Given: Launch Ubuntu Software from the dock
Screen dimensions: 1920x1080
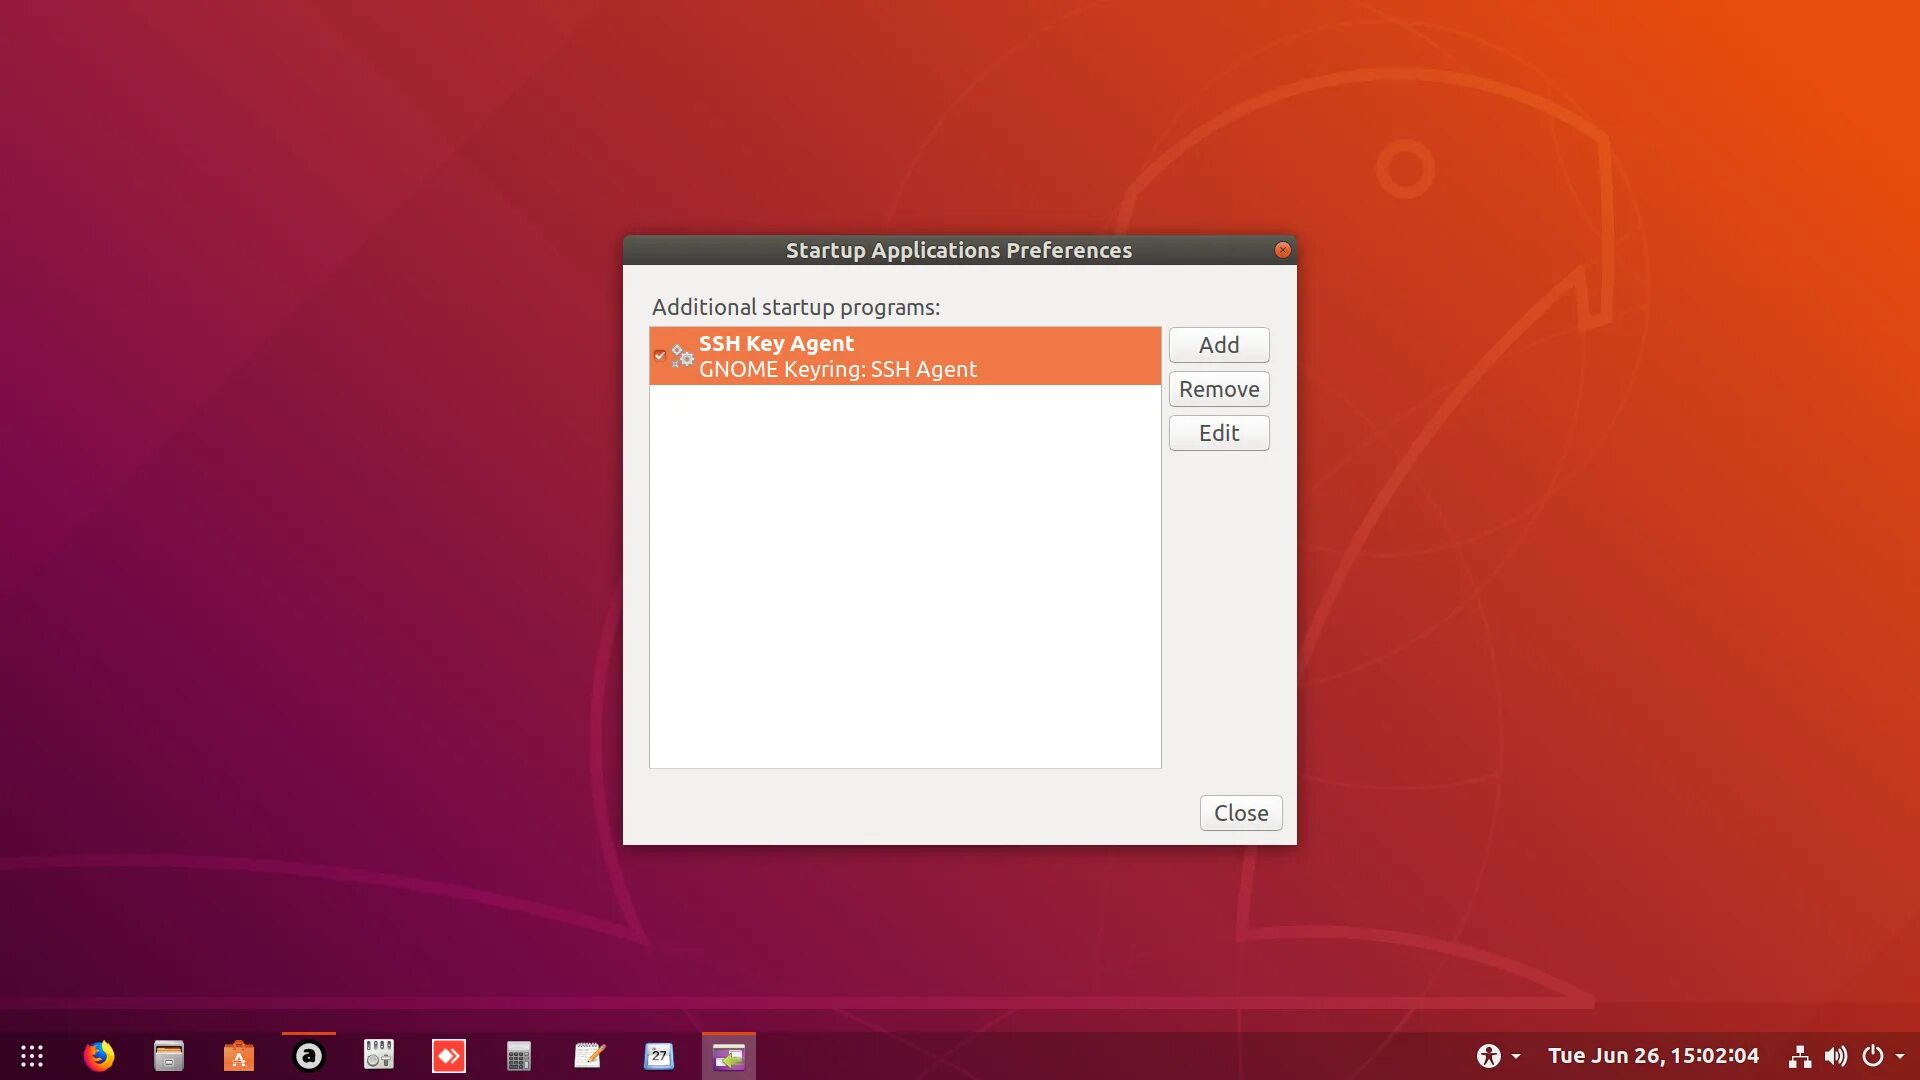Looking at the screenshot, I should 238,1056.
